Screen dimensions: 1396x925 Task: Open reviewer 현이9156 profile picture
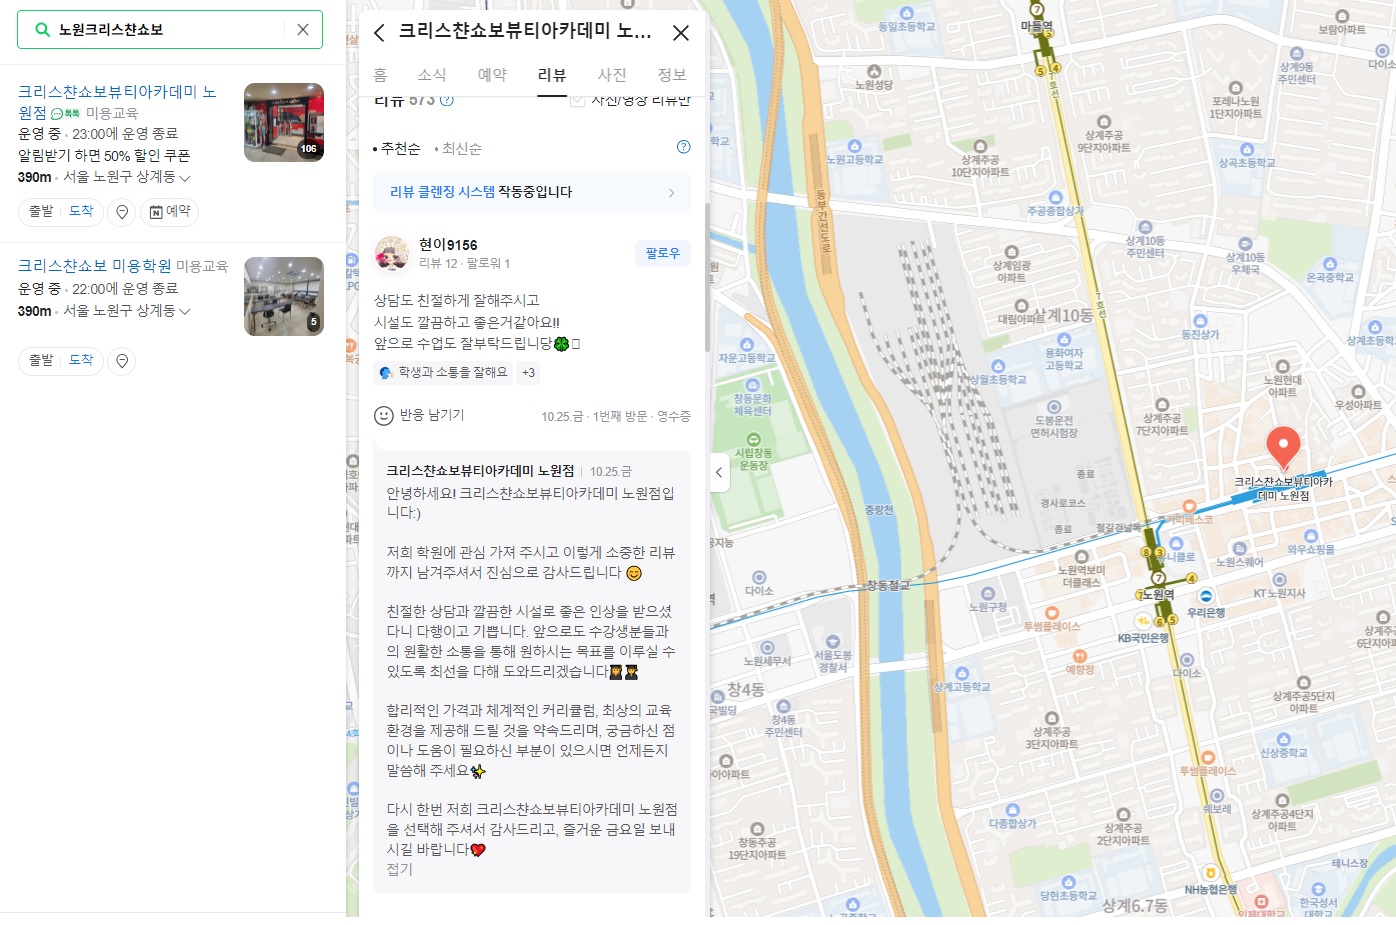click(391, 254)
